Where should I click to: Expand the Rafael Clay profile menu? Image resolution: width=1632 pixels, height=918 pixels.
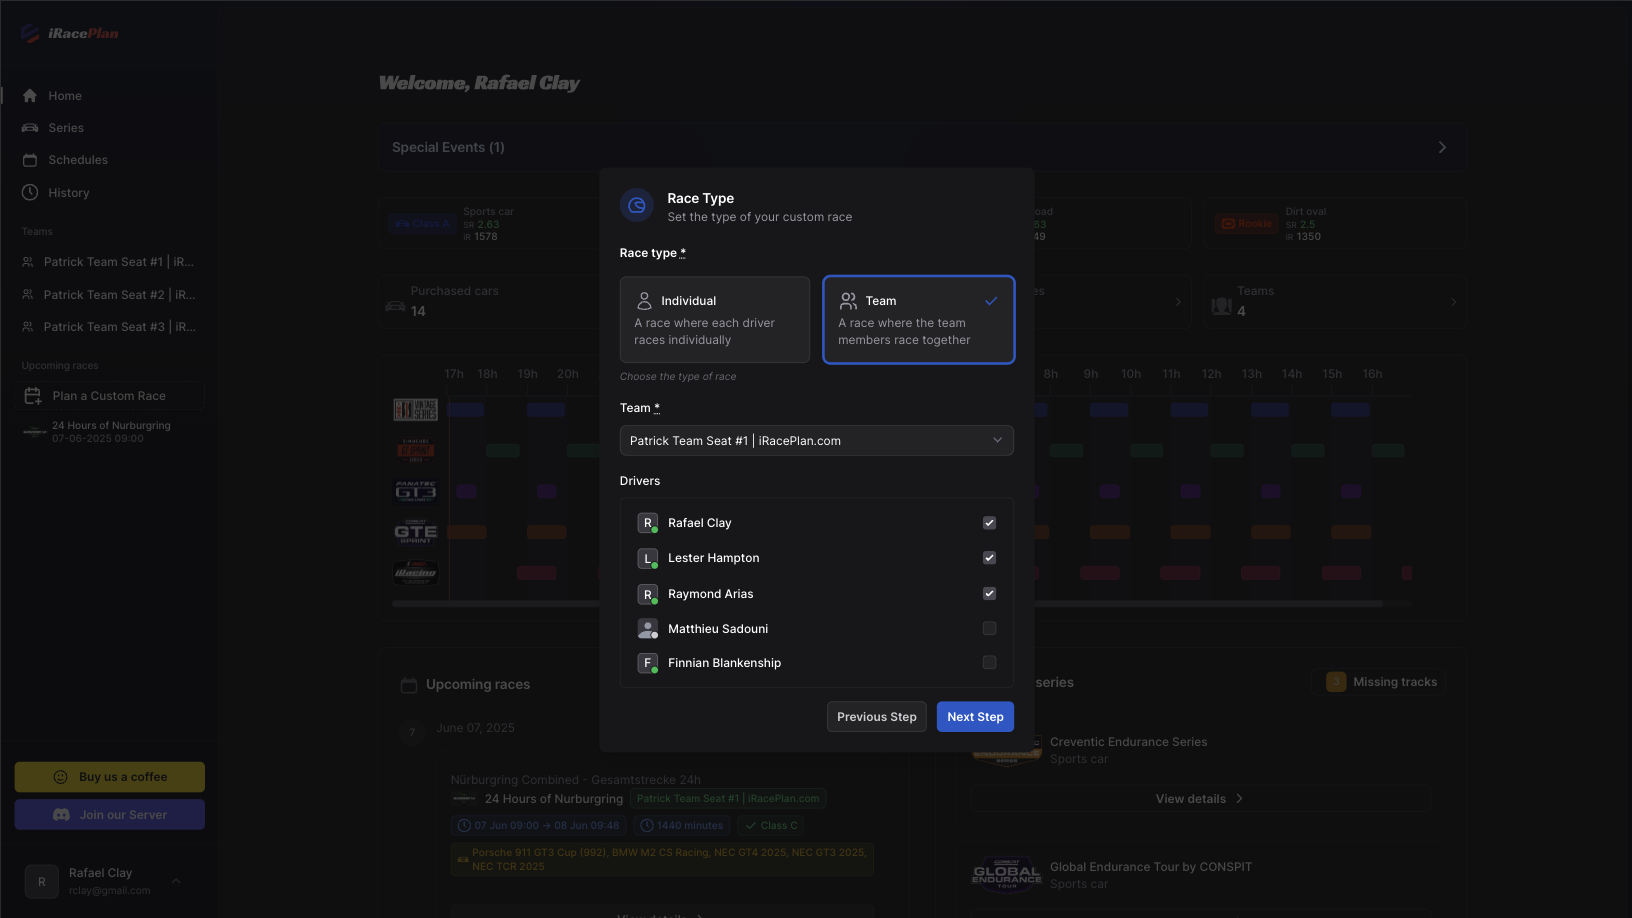[176, 880]
